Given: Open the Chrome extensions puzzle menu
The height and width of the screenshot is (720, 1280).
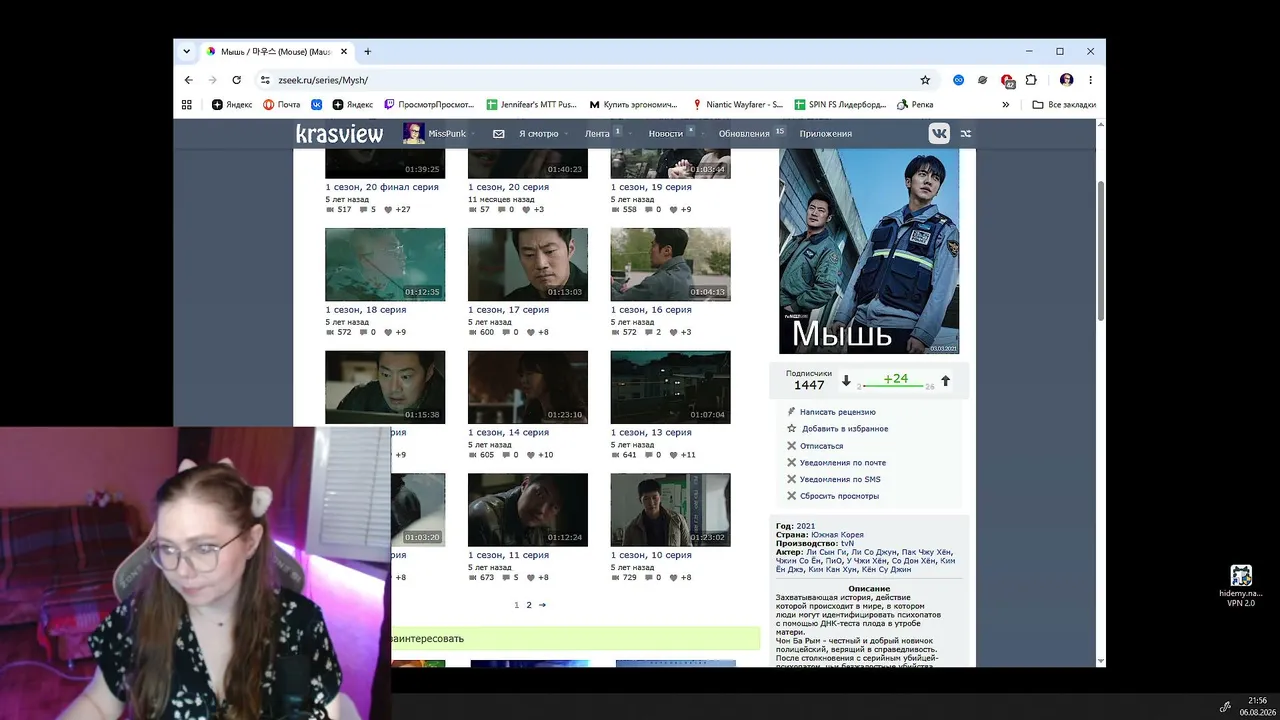Looking at the screenshot, I should click(x=1031, y=80).
